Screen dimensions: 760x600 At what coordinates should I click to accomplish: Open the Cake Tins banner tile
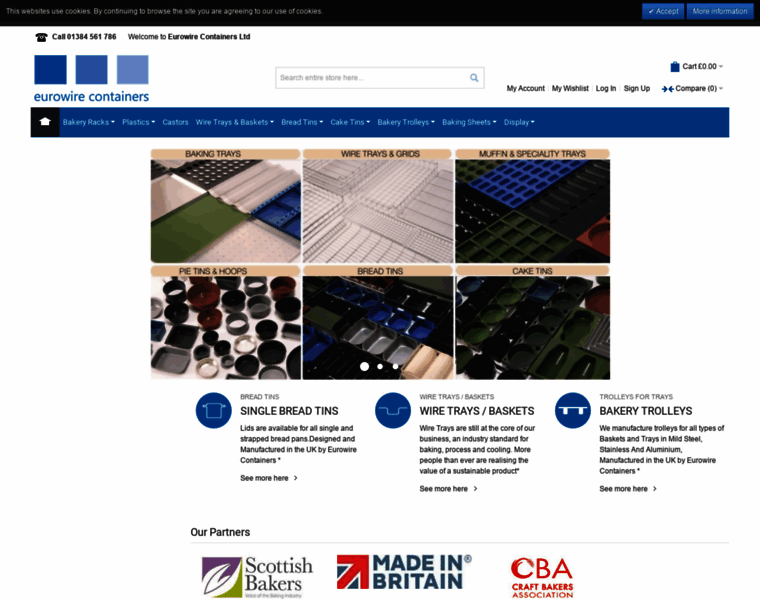[x=533, y=322]
